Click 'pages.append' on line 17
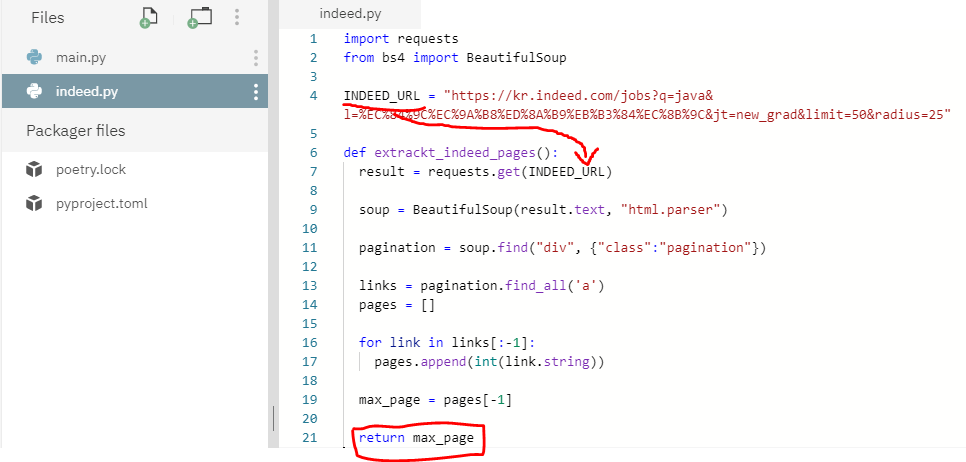 420,362
